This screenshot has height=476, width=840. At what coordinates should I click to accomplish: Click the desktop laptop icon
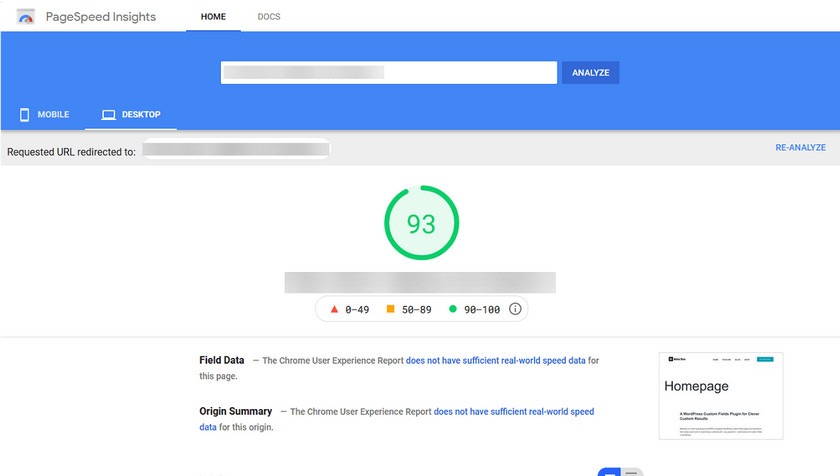109,115
